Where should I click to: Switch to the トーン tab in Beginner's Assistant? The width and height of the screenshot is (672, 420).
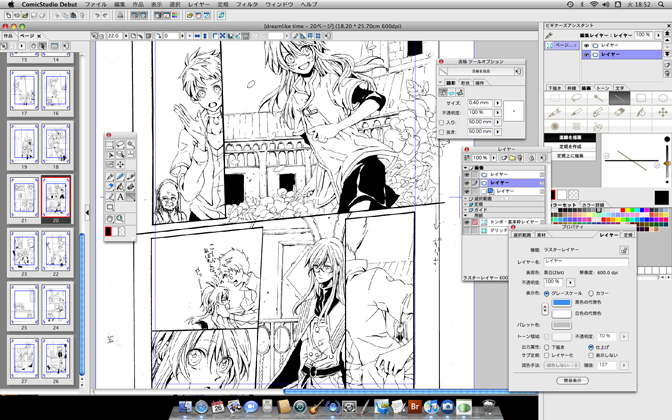coord(603,88)
